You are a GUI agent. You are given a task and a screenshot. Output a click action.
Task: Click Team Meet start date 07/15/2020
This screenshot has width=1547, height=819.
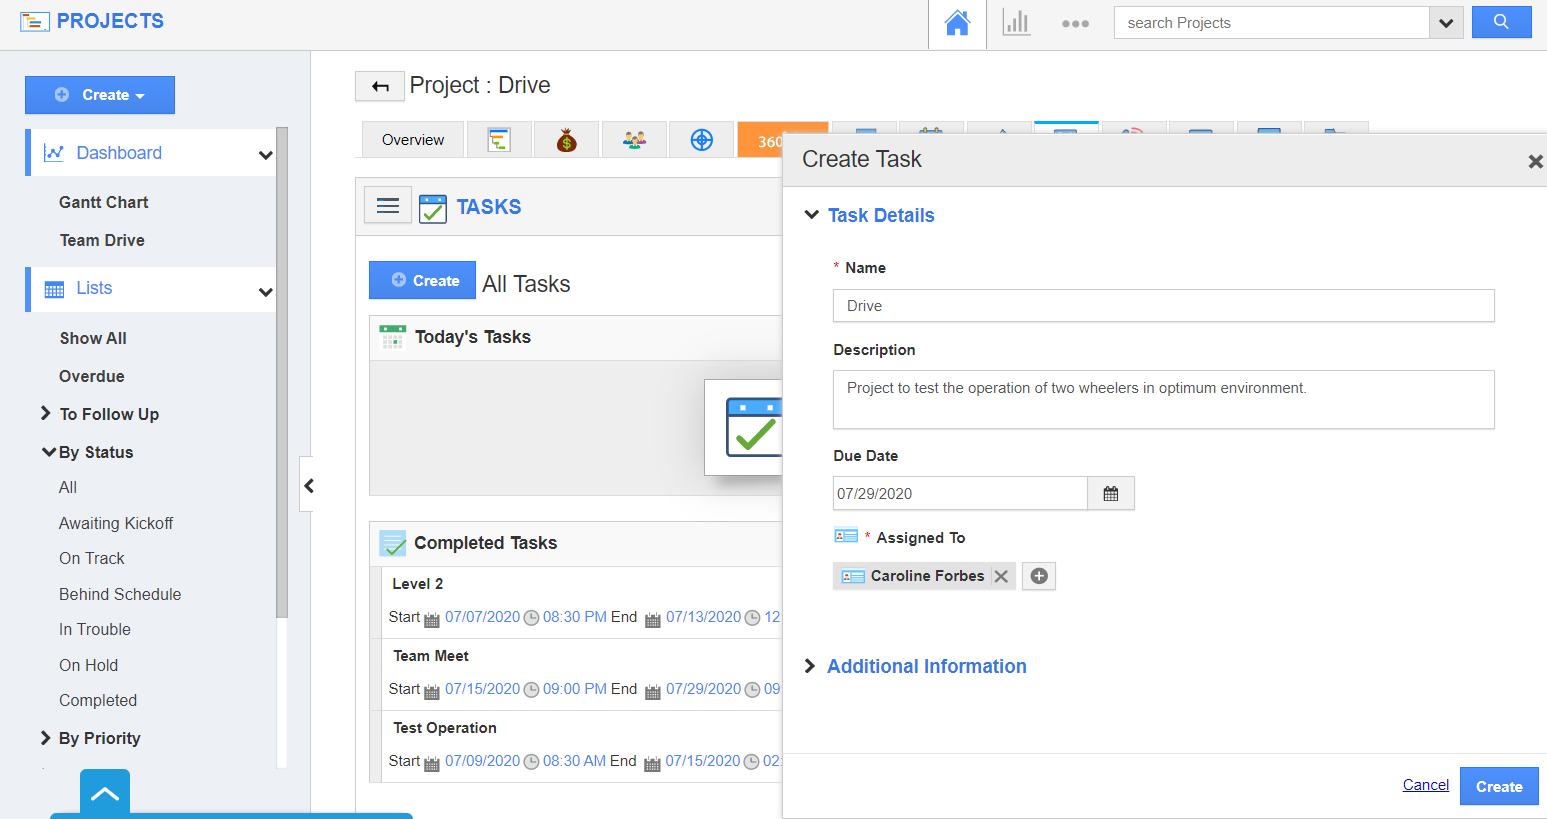point(482,689)
